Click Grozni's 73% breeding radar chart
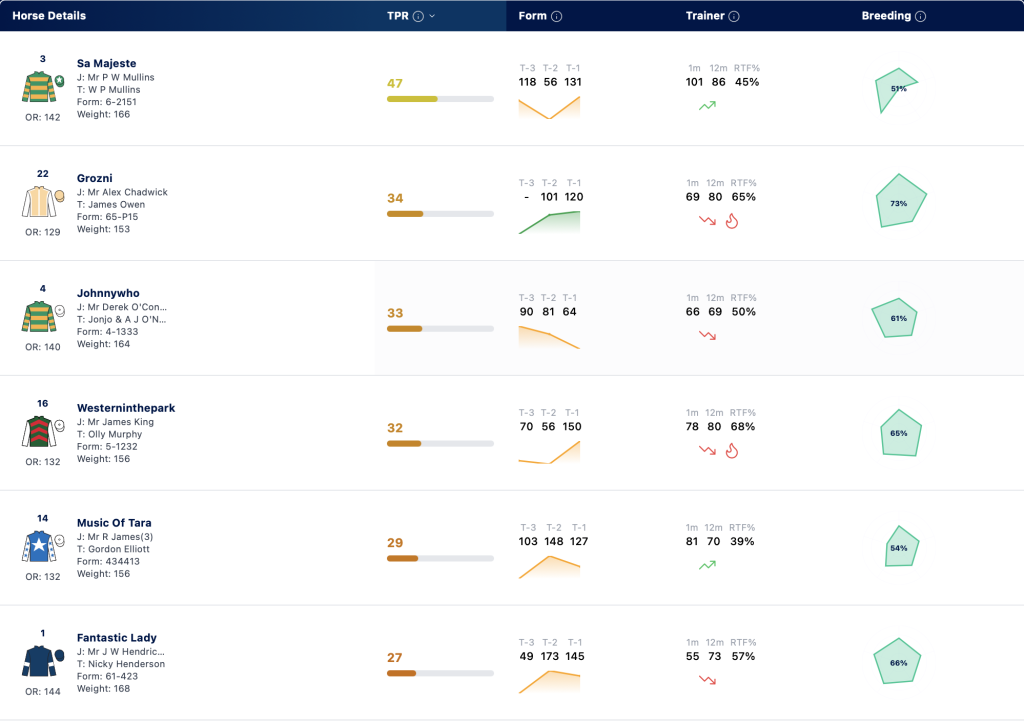This screenshot has width=1024, height=721. click(900, 201)
